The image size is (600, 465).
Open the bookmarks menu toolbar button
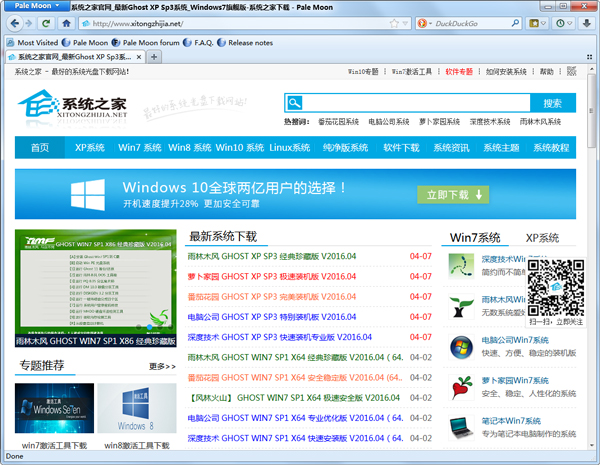(537, 23)
